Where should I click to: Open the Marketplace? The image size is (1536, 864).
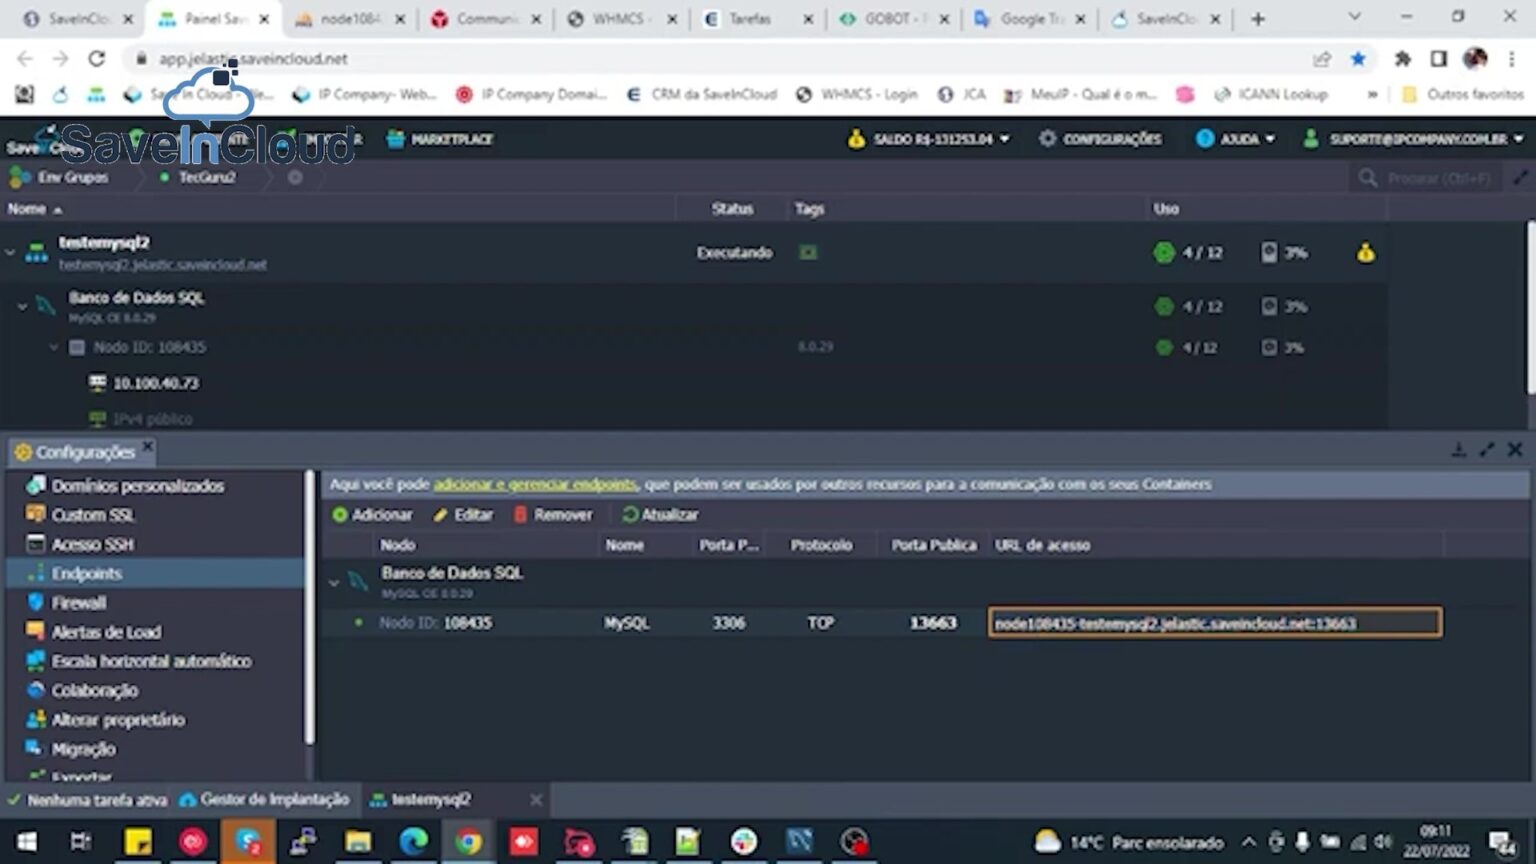[x=438, y=139]
